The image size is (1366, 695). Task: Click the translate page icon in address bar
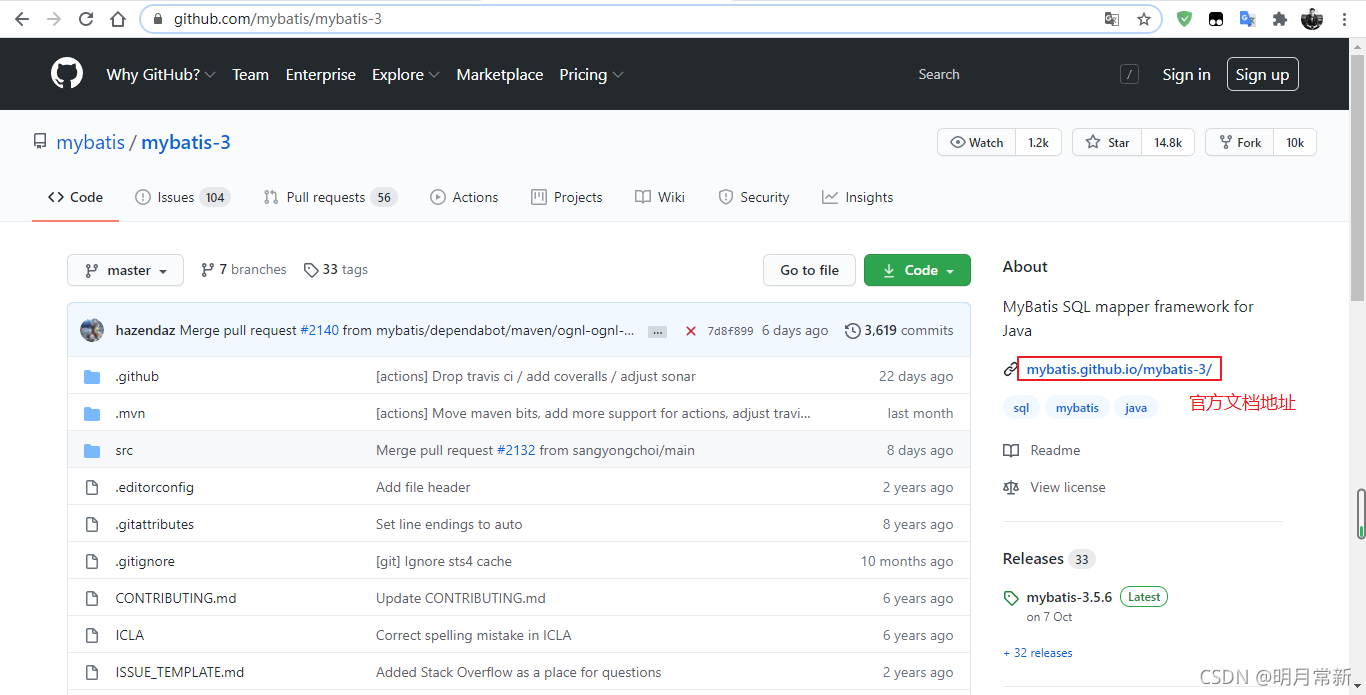pyautogui.click(x=1112, y=19)
